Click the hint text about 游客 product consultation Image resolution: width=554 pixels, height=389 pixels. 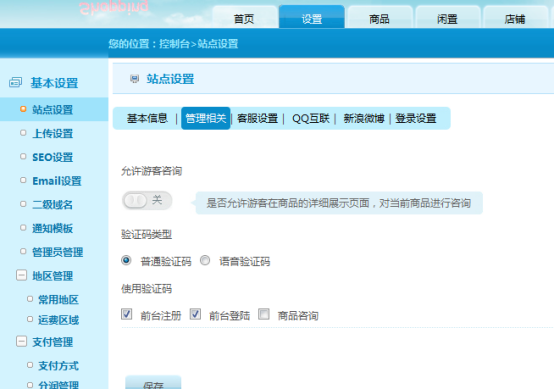338,203
